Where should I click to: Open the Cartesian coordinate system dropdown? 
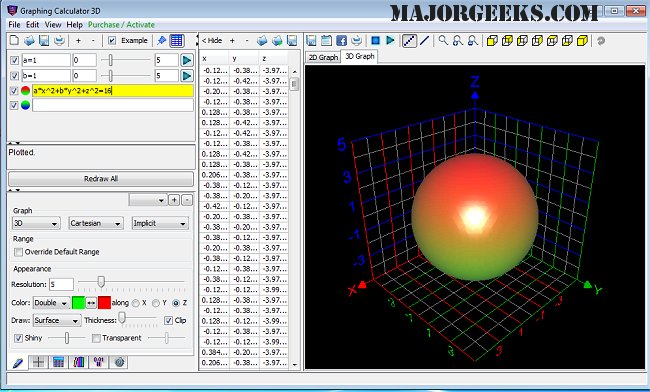pos(96,223)
